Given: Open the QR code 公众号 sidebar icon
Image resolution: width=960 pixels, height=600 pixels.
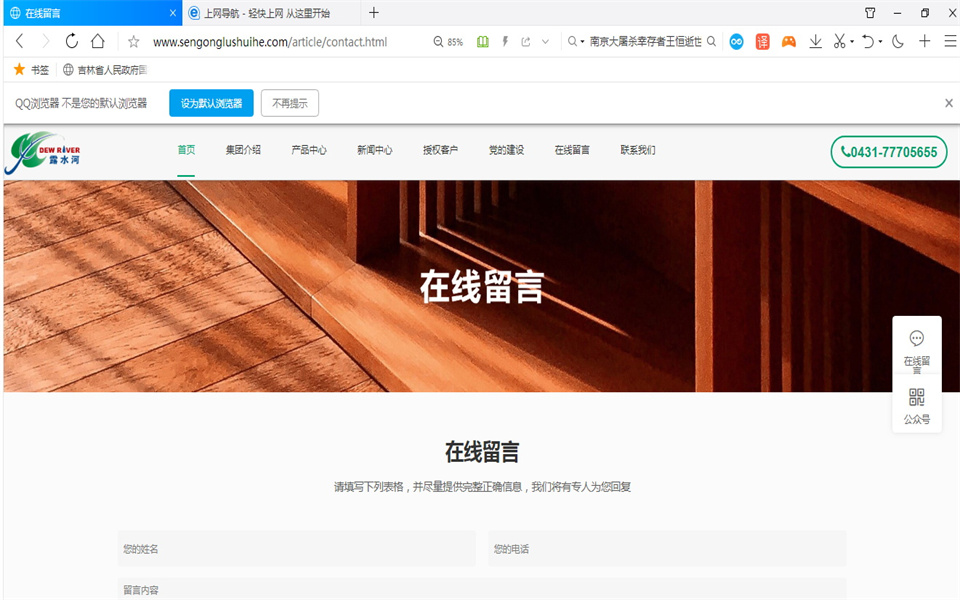Looking at the screenshot, I should coord(917,397).
